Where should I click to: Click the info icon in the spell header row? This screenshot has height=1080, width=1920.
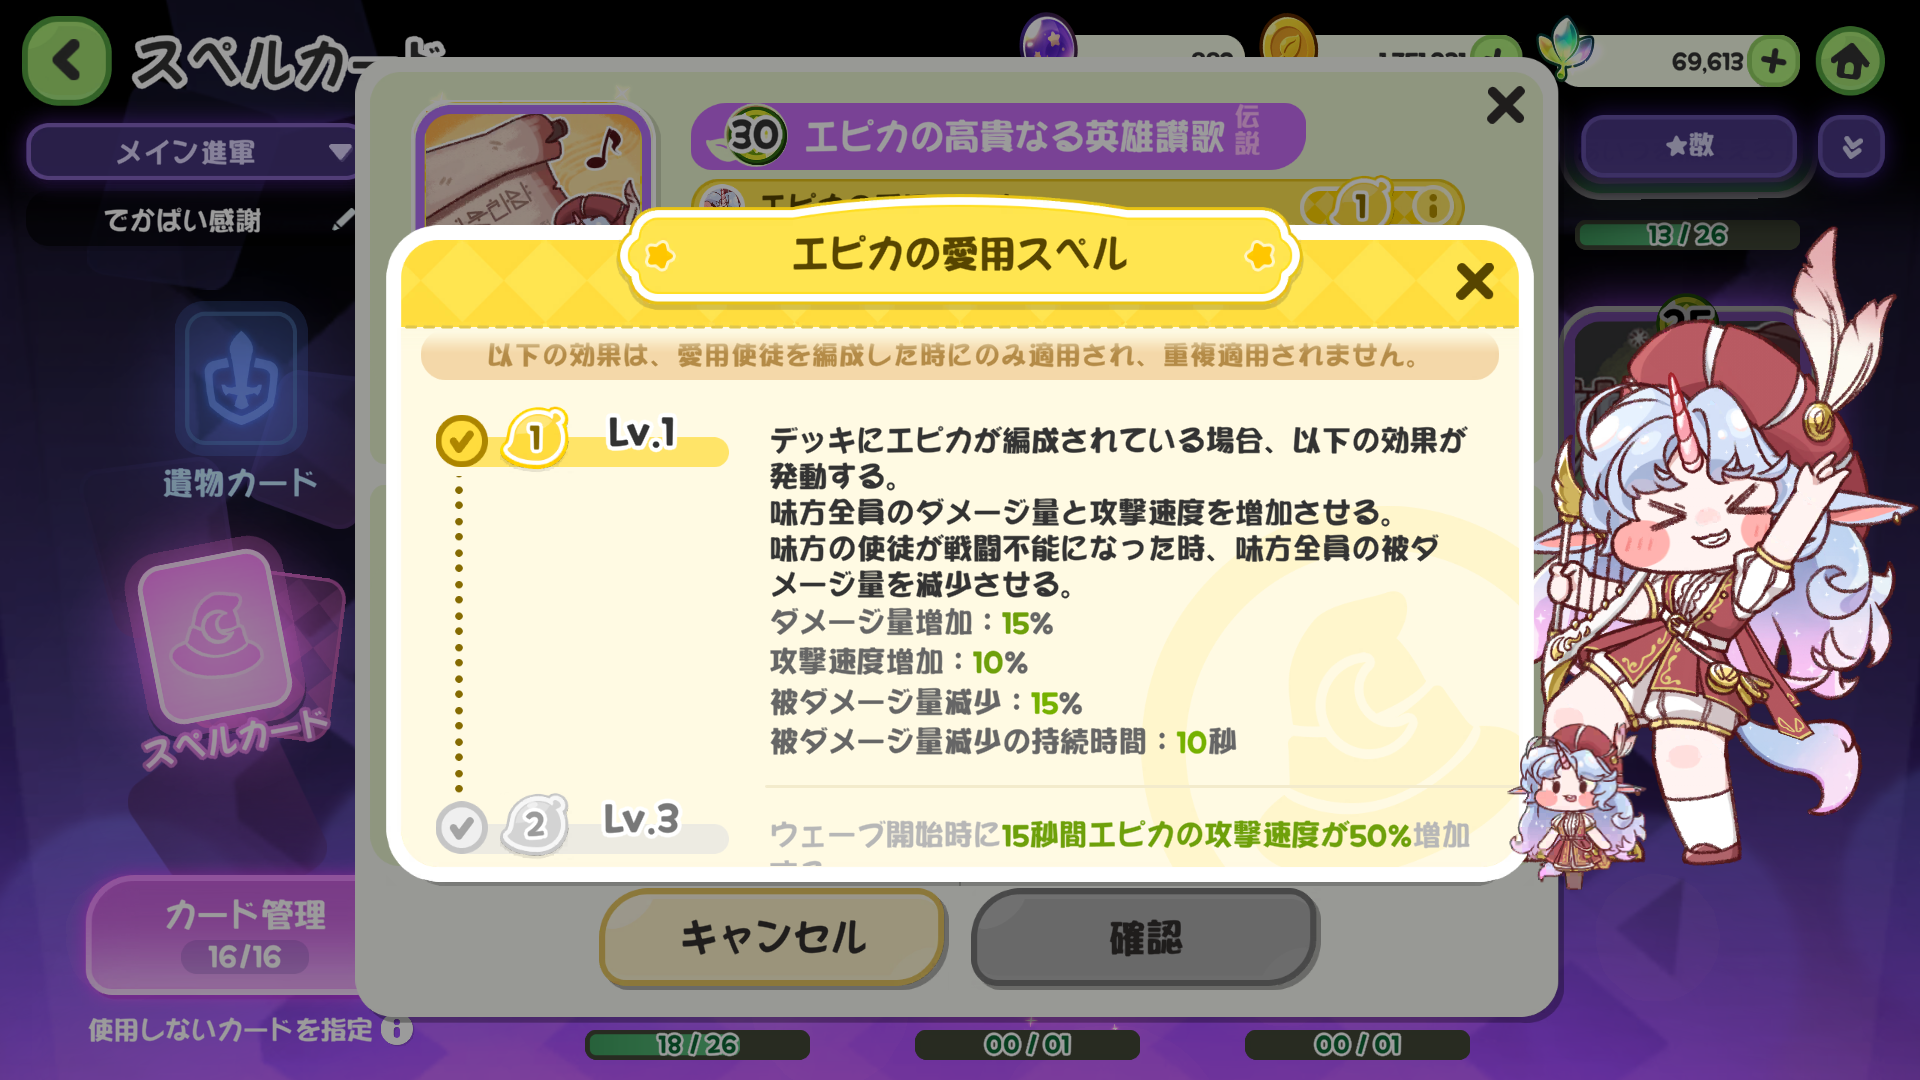click(1433, 206)
